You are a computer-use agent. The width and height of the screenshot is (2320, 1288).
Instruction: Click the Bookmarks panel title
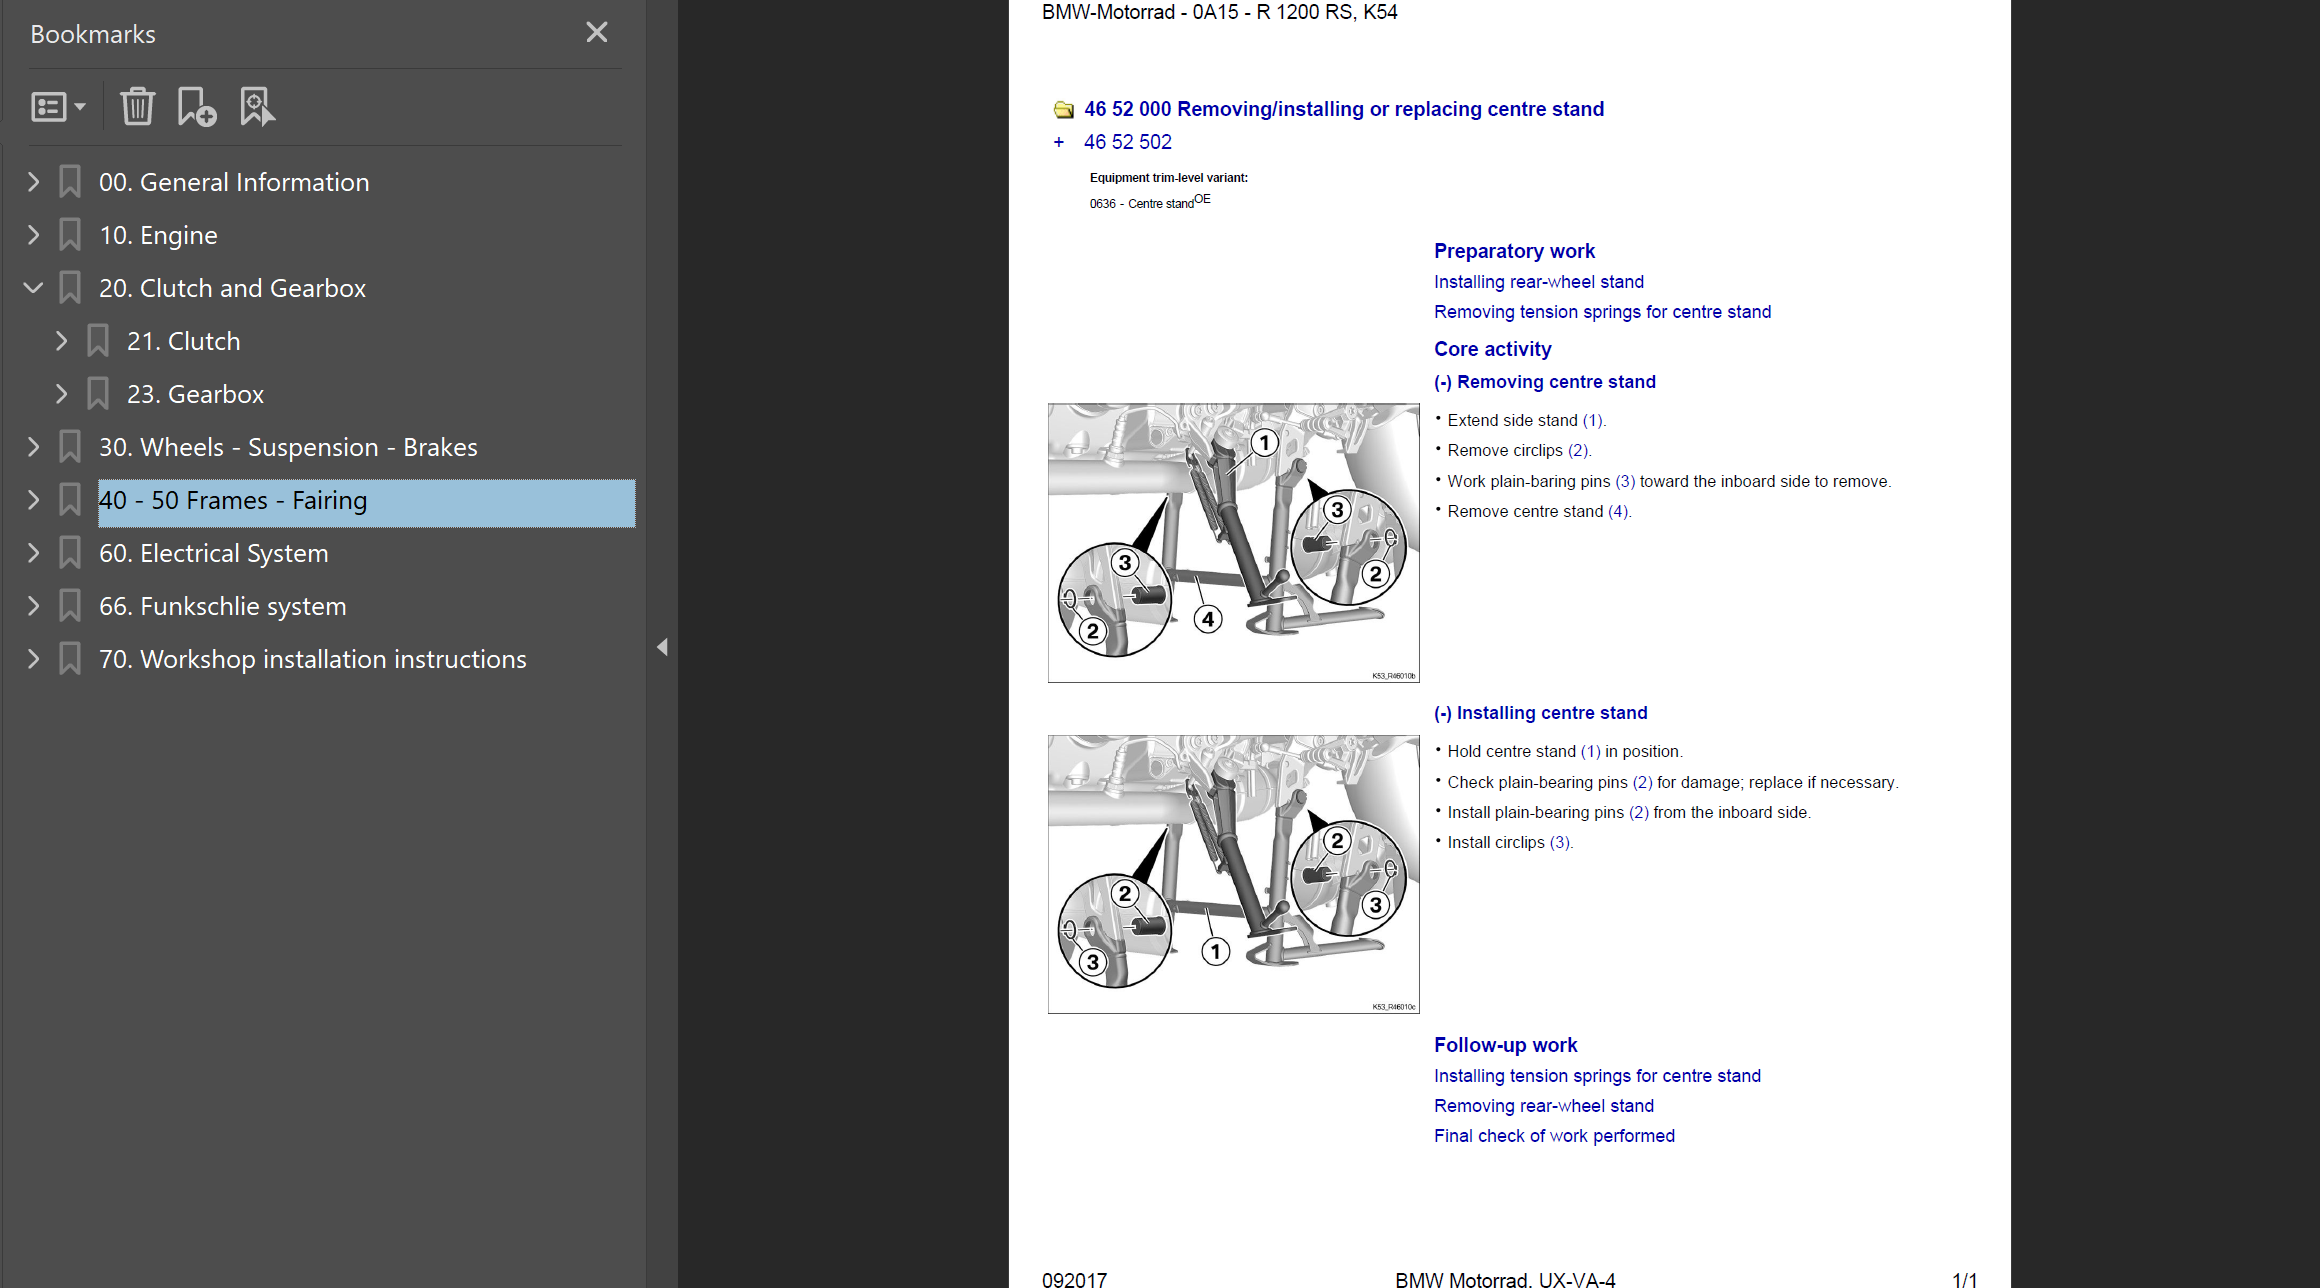[x=93, y=34]
